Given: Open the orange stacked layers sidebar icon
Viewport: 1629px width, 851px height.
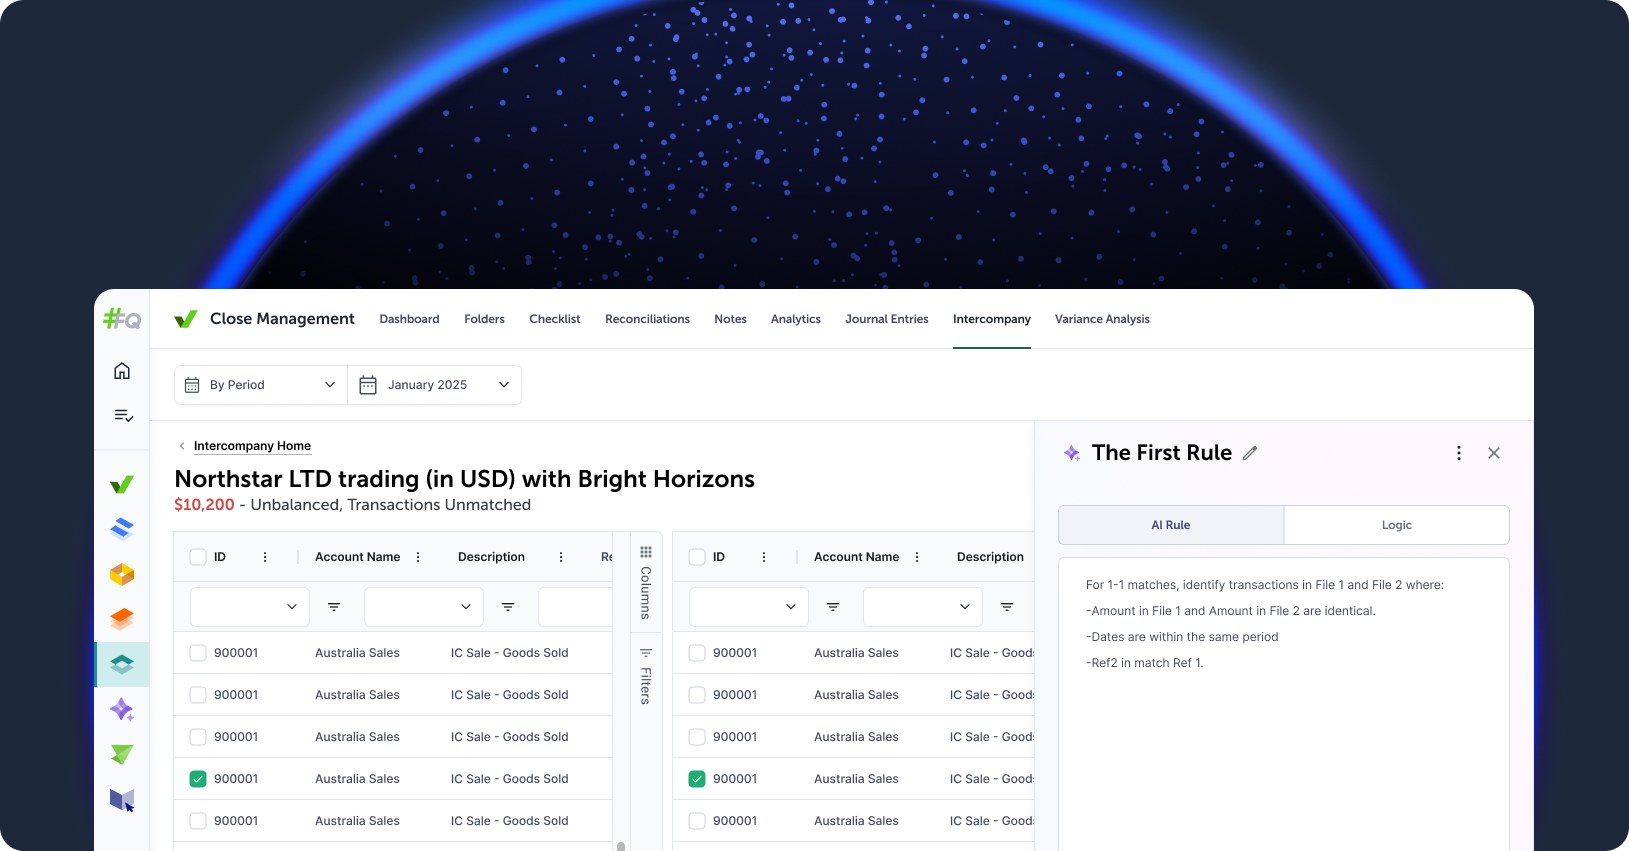Looking at the screenshot, I should click(122, 619).
